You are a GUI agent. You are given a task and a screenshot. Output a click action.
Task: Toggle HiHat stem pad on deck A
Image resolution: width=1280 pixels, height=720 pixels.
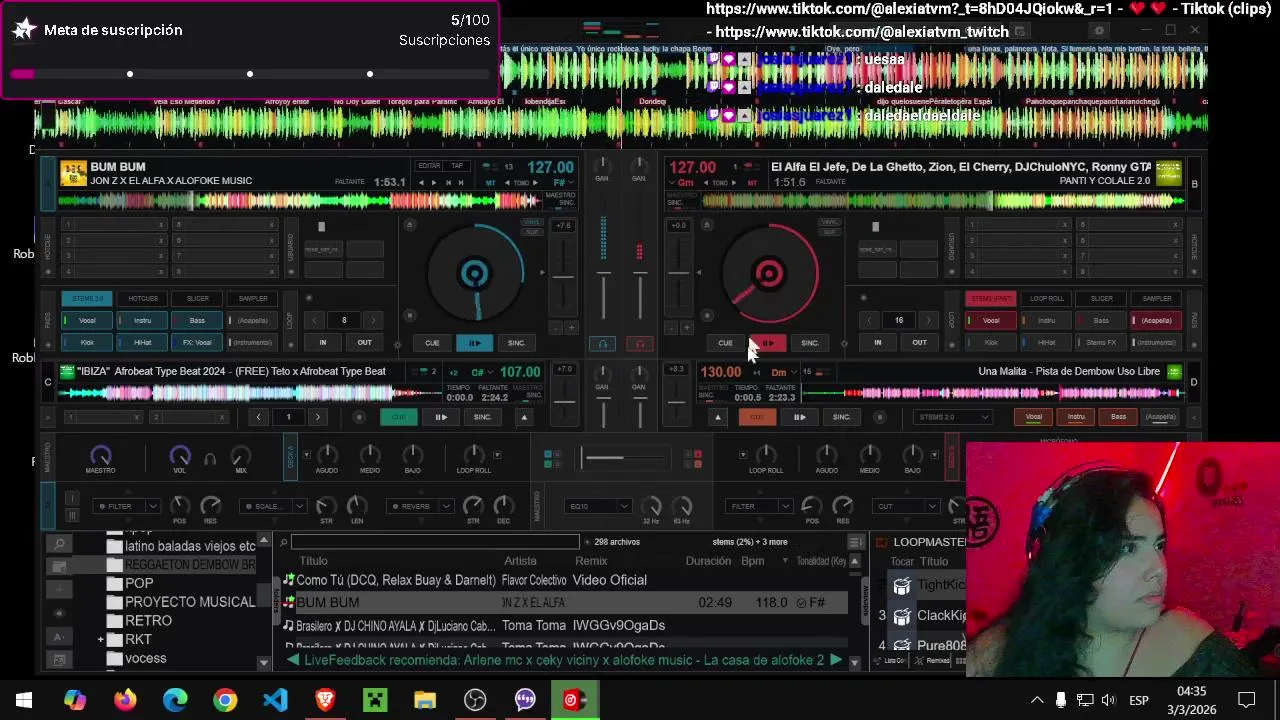142,342
